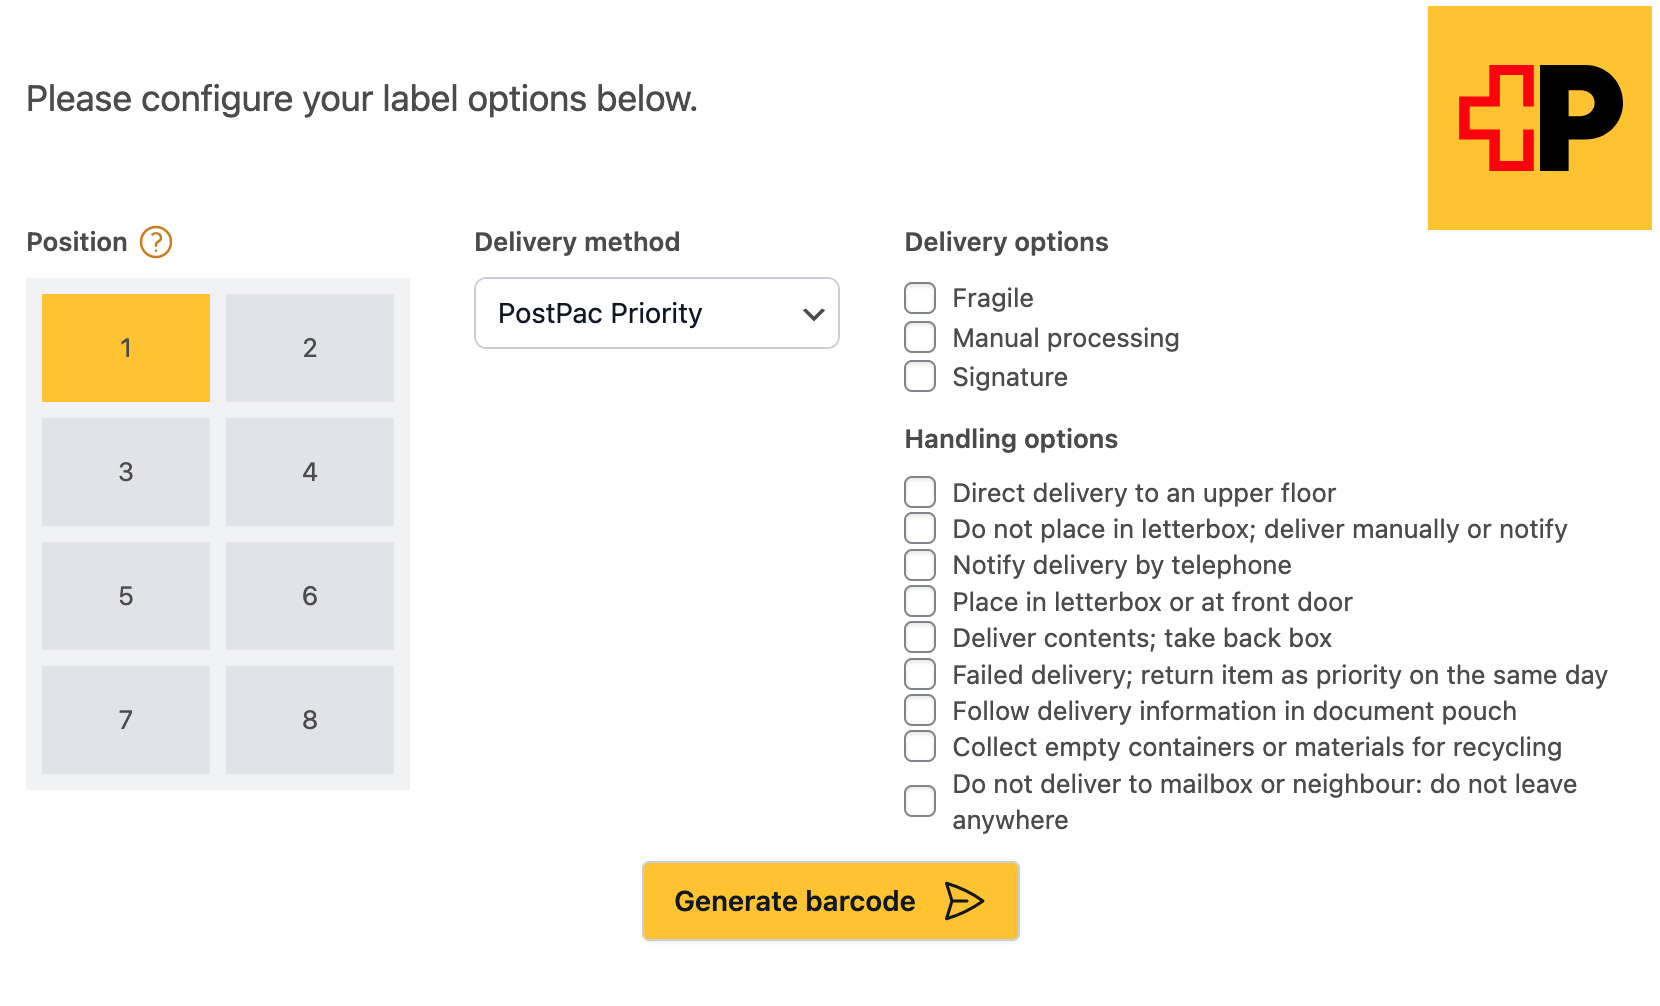Pick label position 5
This screenshot has height=1006, width=1660.
coord(126,596)
